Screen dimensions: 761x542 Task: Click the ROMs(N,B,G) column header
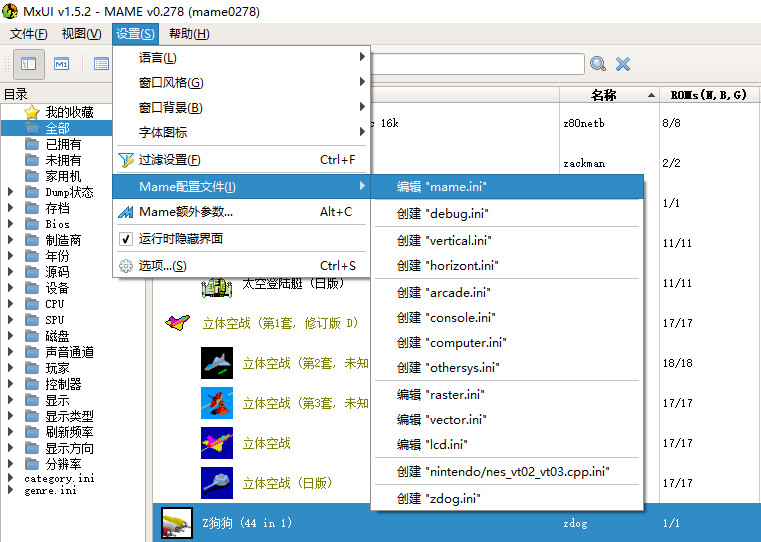(x=708, y=95)
